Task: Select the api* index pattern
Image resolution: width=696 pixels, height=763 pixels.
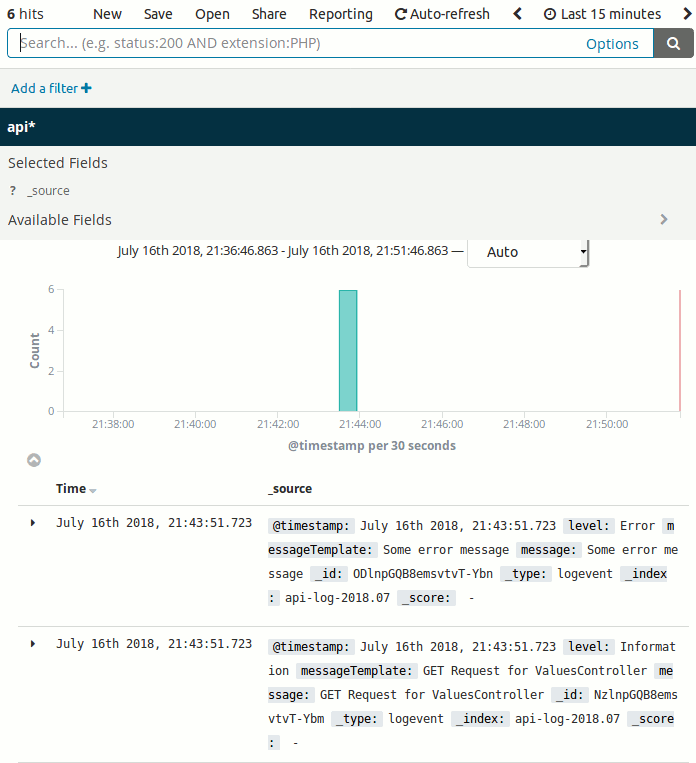Action: (x=22, y=127)
